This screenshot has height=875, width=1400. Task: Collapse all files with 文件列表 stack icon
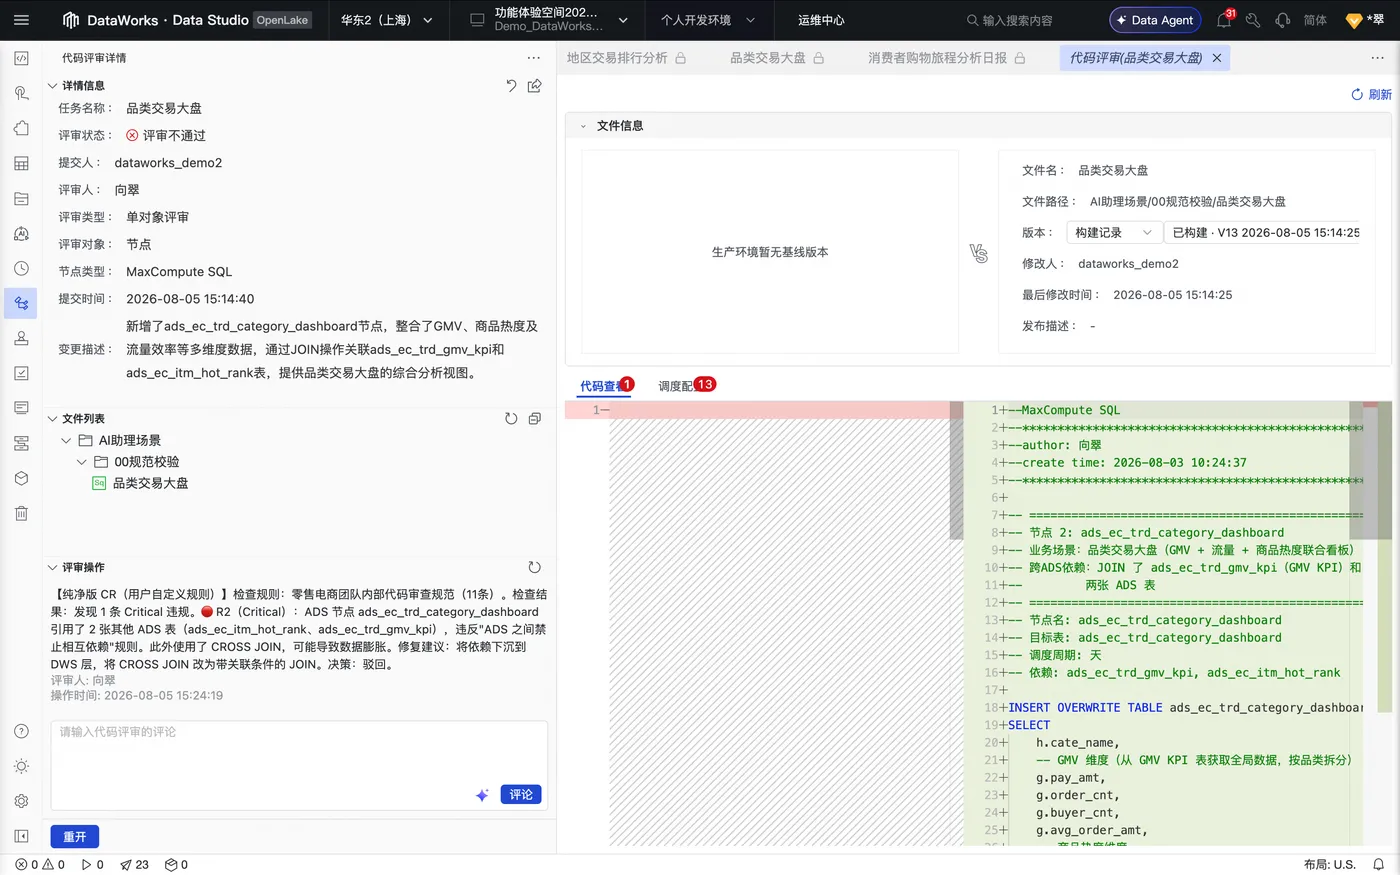point(535,419)
